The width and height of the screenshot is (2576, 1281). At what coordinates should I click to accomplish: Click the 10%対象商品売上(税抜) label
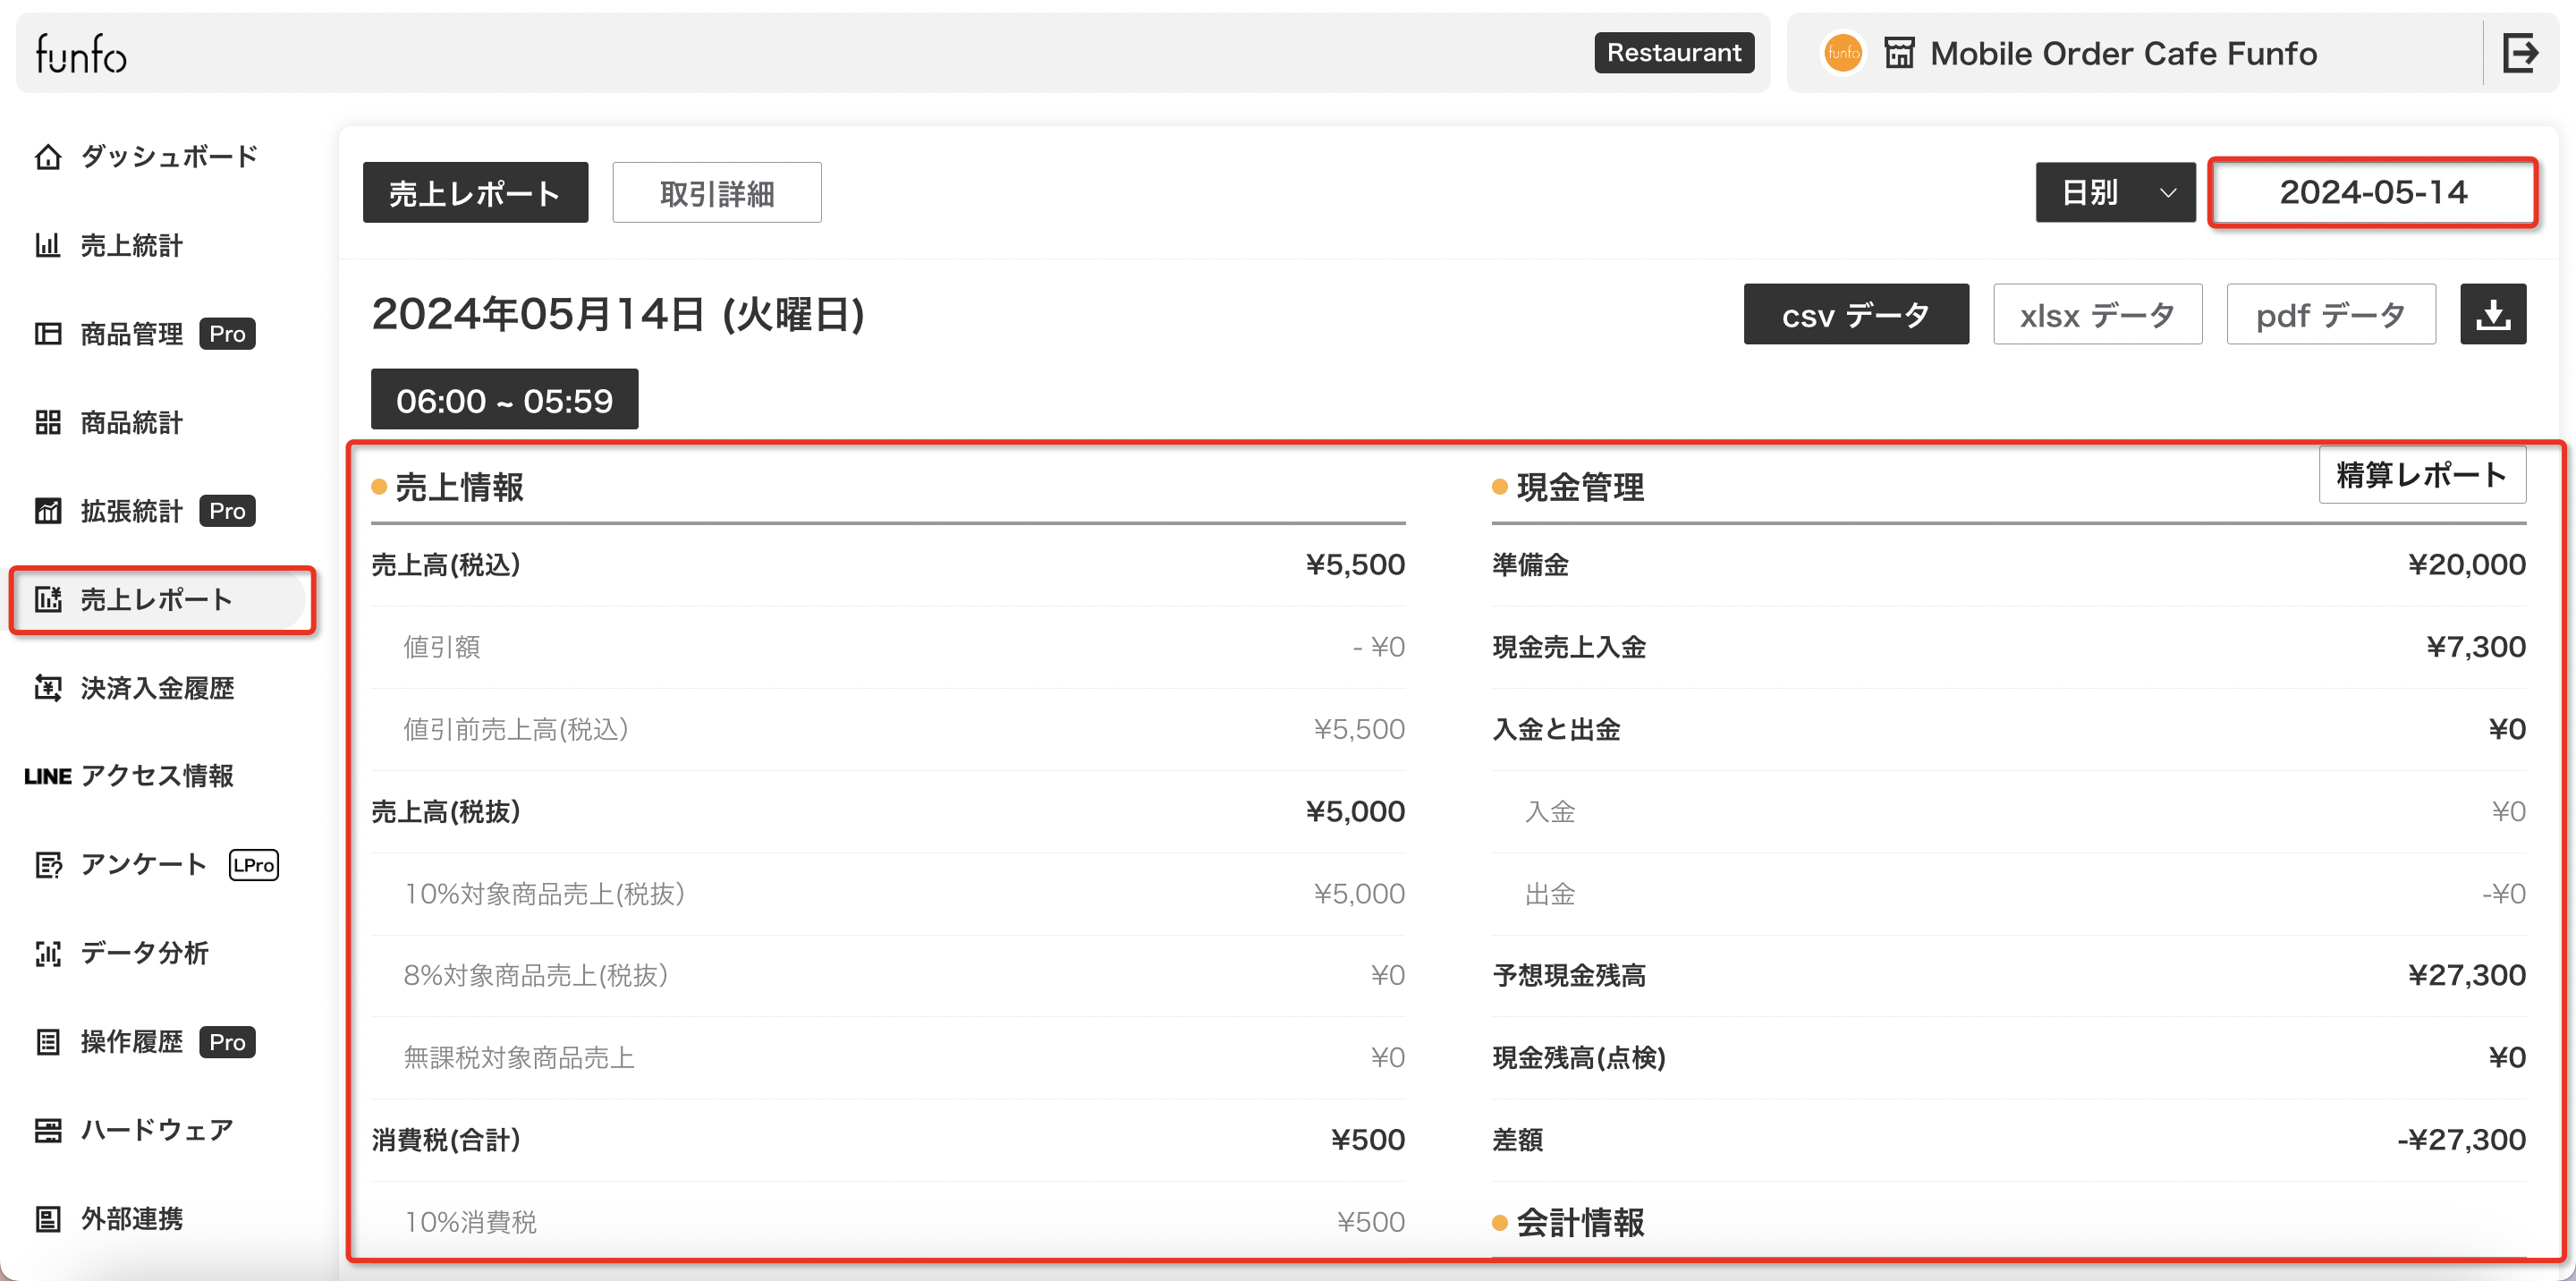point(544,893)
